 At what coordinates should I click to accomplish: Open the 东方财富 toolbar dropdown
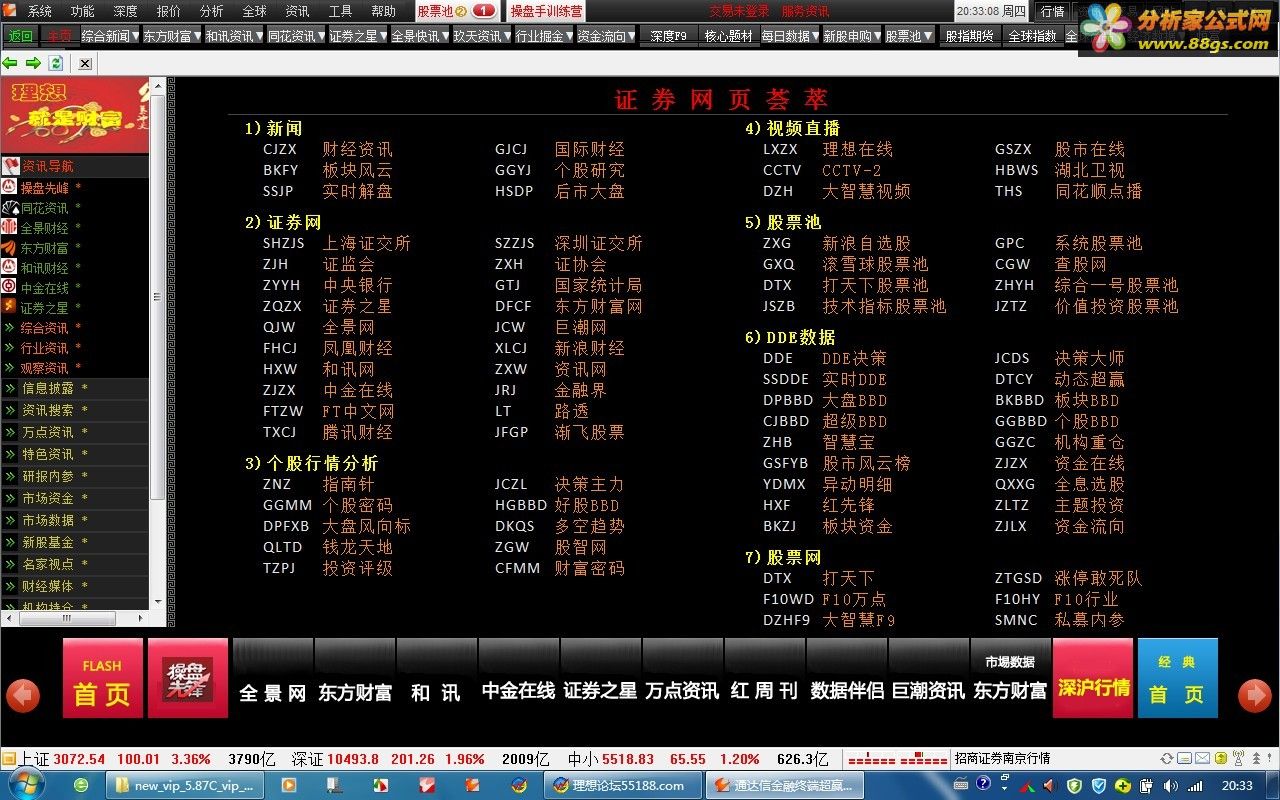(170, 35)
